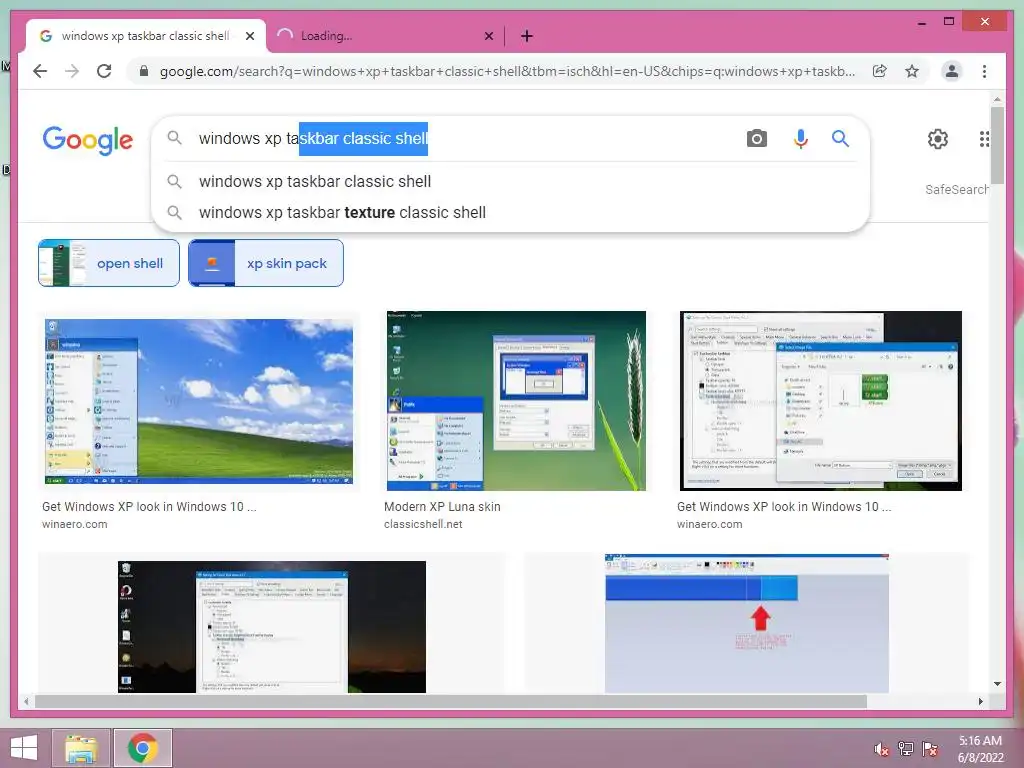Click the classicshell.net source link
The height and width of the screenshot is (768, 1024).
click(x=423, y=524)
